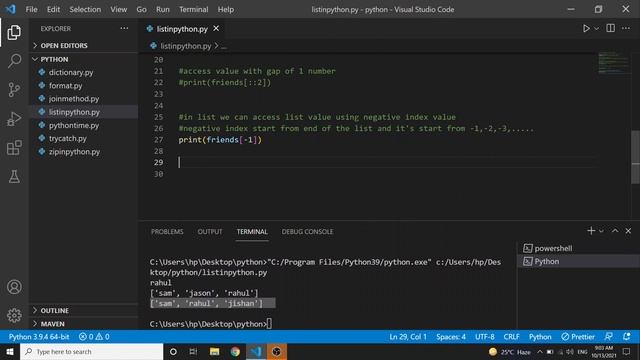The width and height of the screenshot is (640, 360).
Task: Open editor More Actions ellipsis
Action: [x=626, y=28]
